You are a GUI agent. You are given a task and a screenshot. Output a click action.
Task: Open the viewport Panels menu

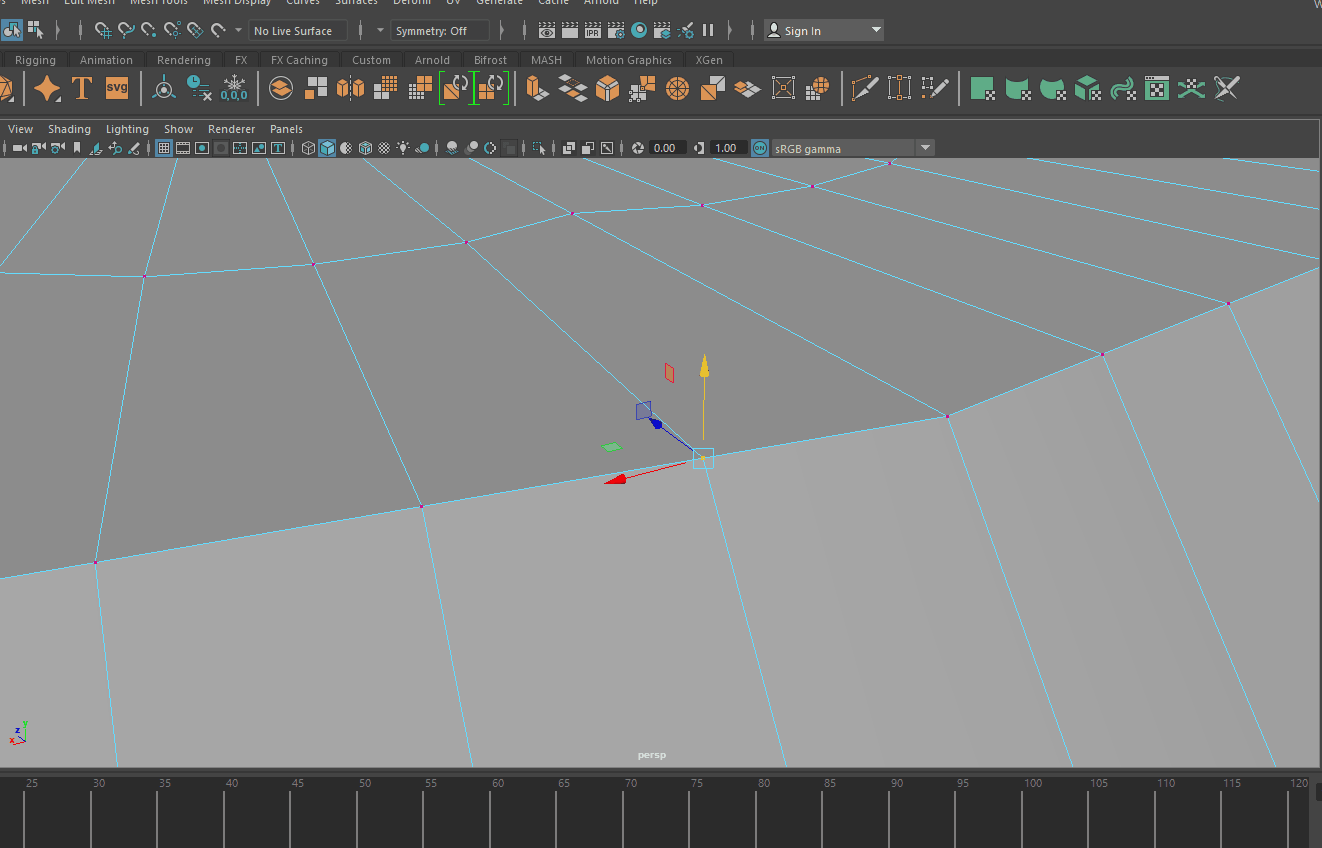point(286,129)
